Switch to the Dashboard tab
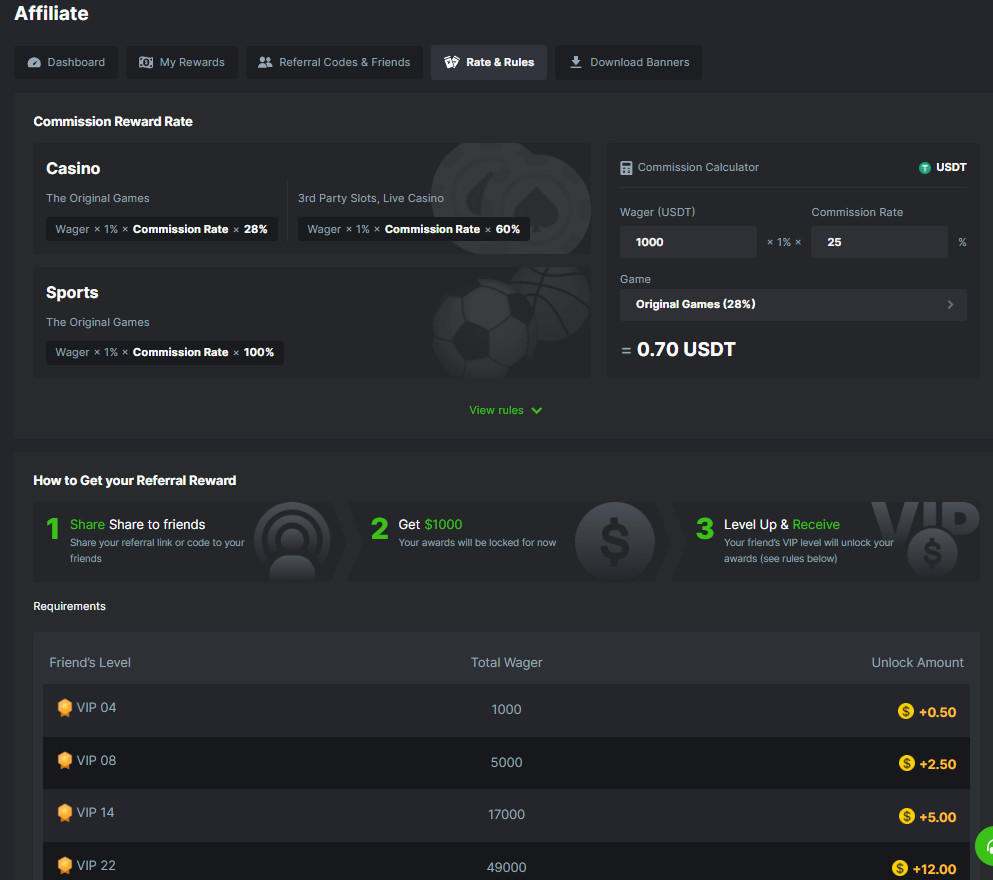The image size is (993, 880). pyautogui.click(x=66, y=62)
